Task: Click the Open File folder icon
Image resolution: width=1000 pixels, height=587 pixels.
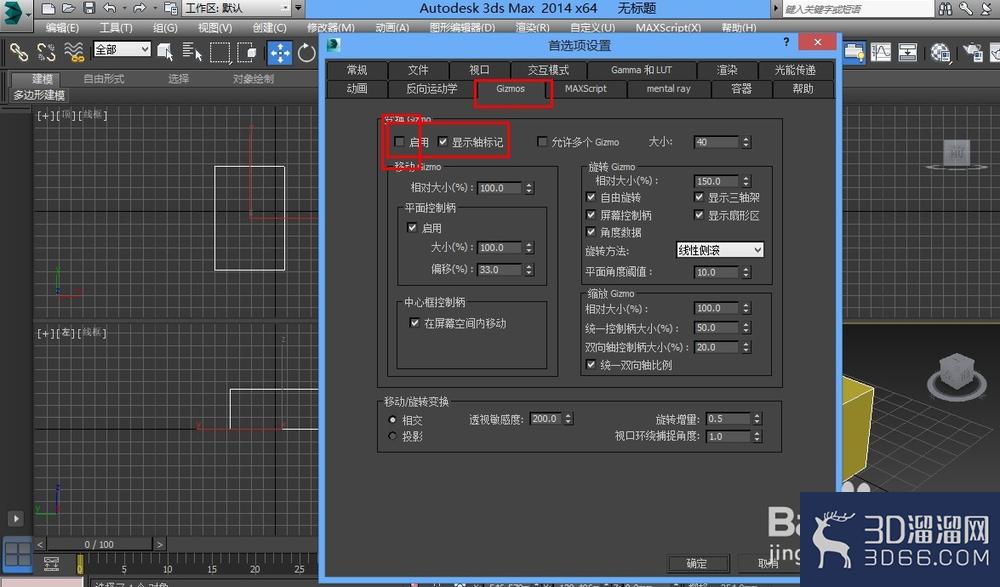Action: pyautogui.click(x=68, y=8)
